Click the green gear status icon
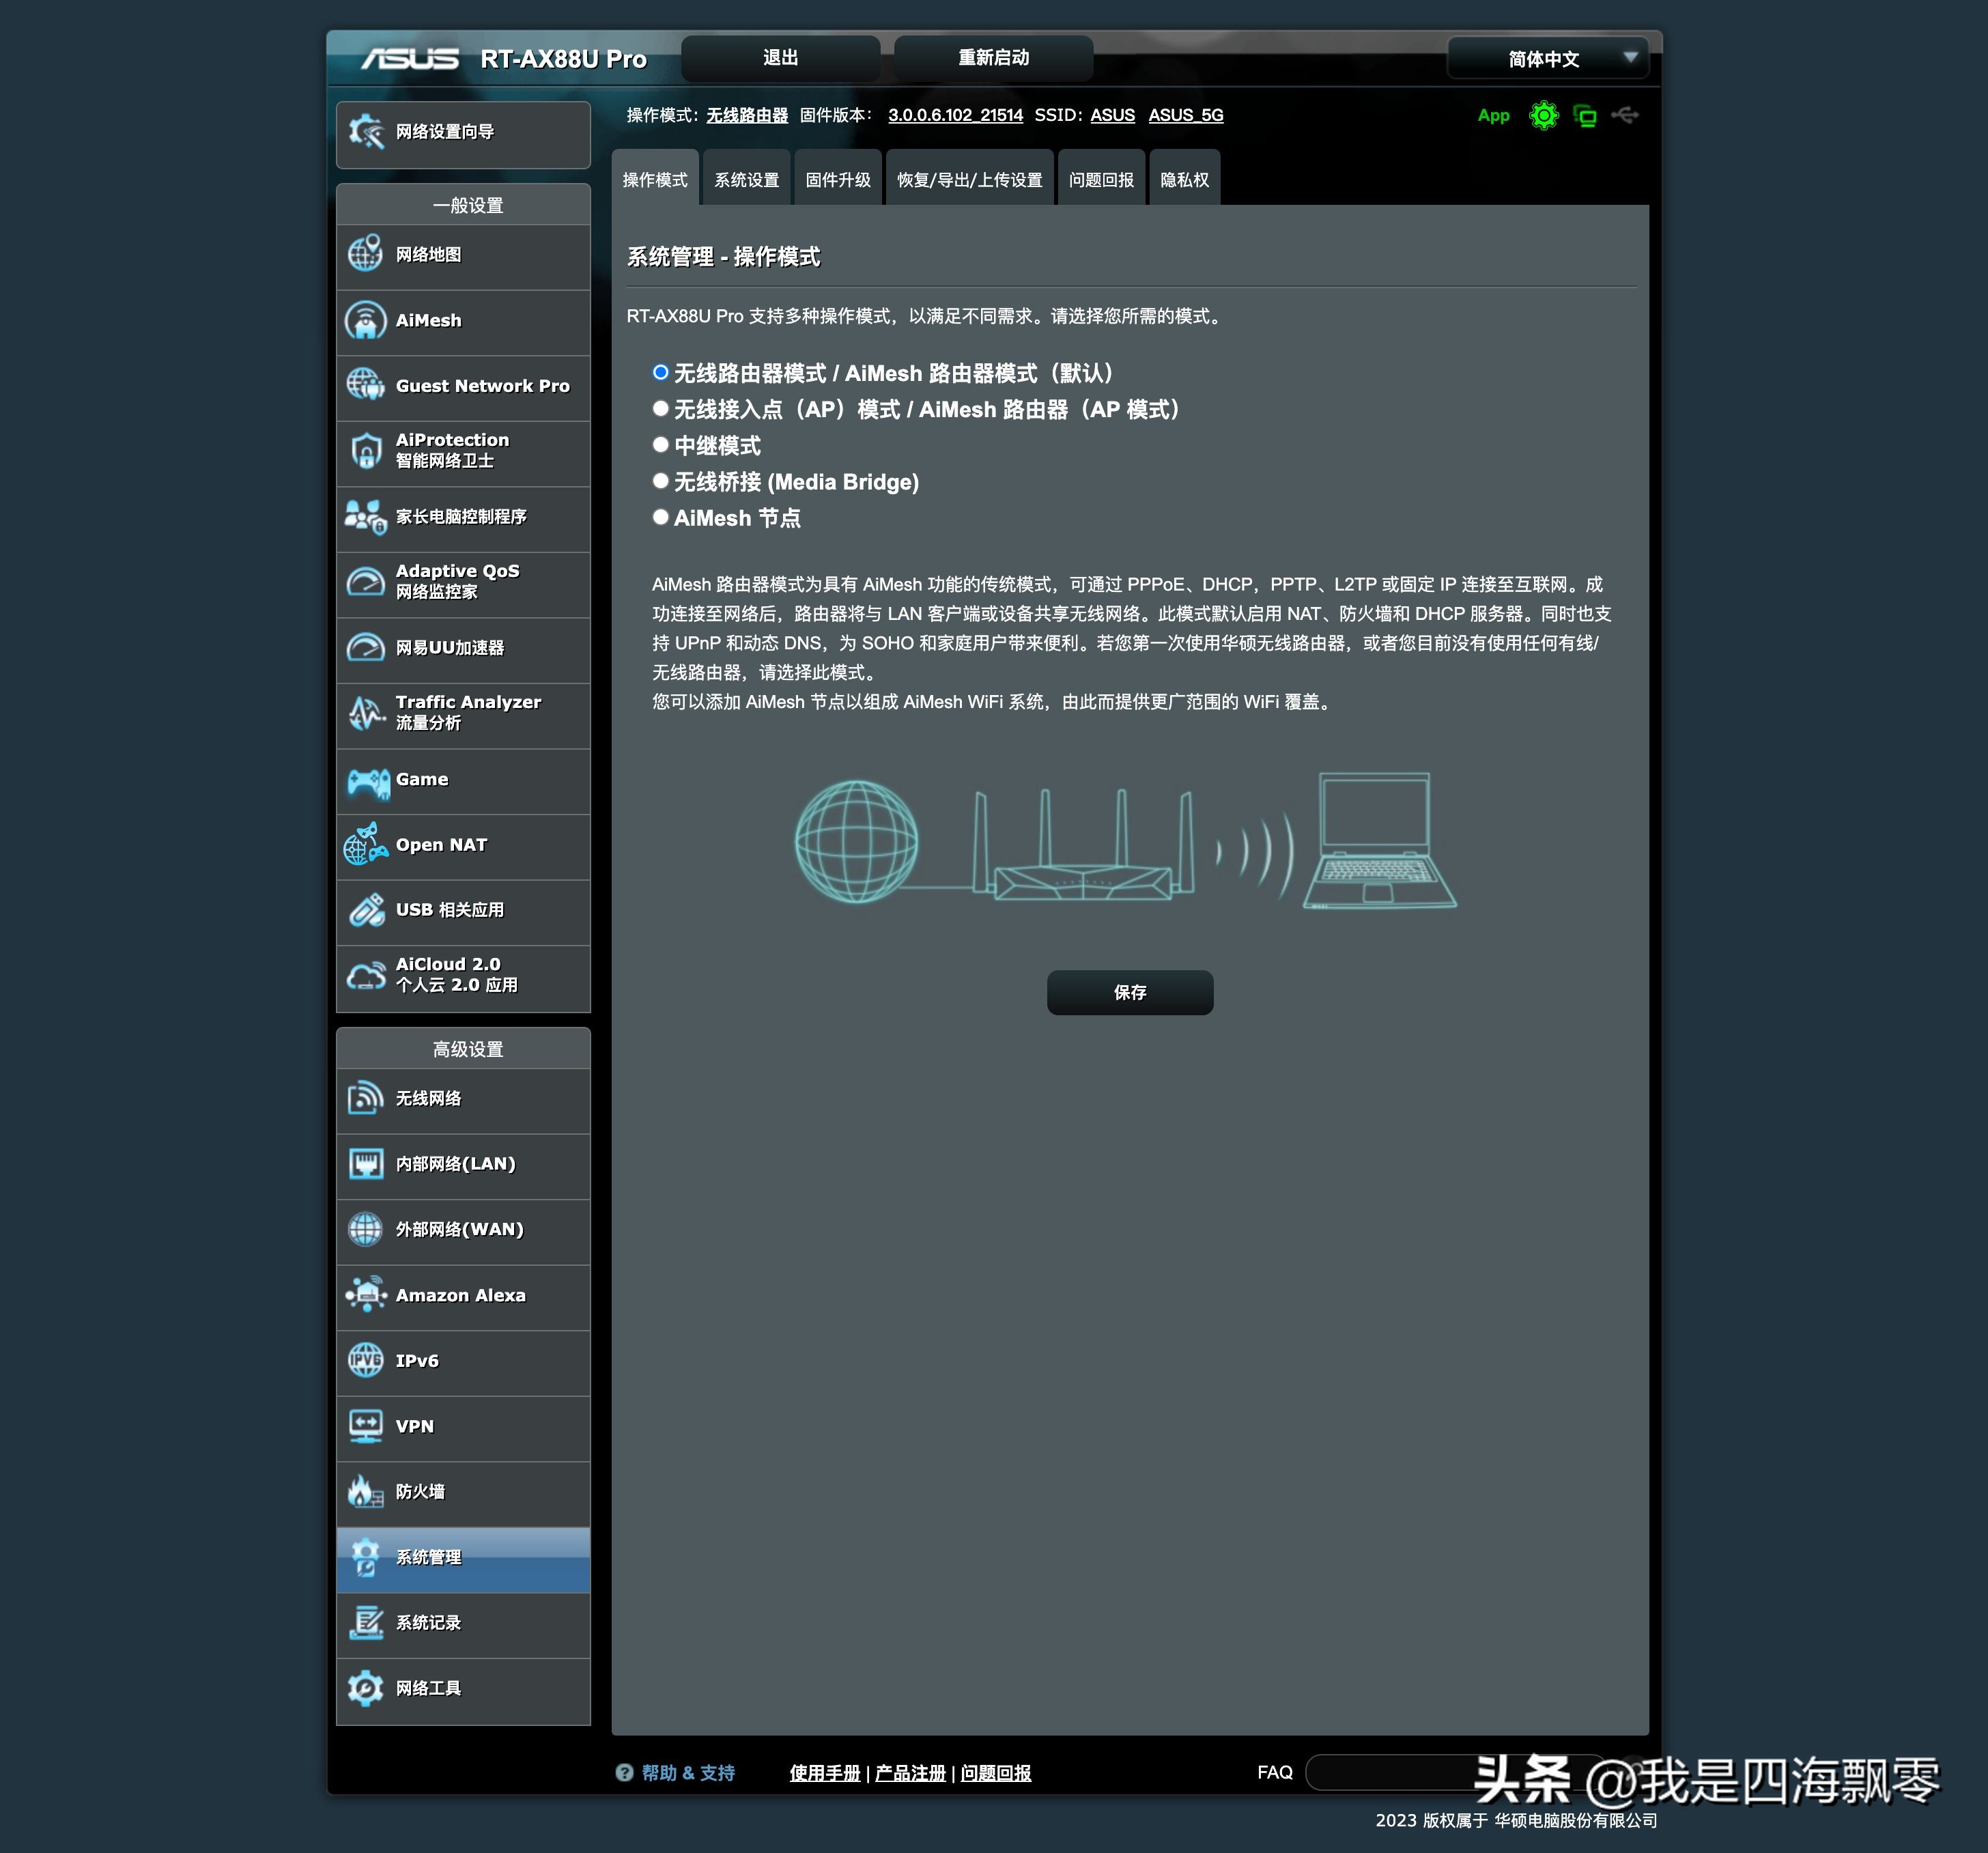 1544,116
